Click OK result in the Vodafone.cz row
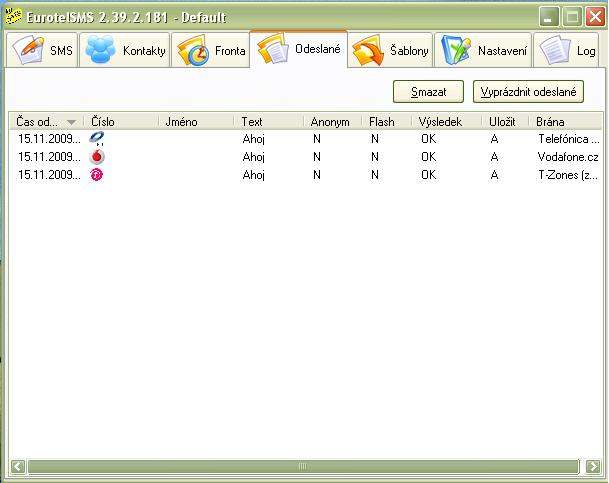Viewport: 609px width, 483px height. point(429,157)
